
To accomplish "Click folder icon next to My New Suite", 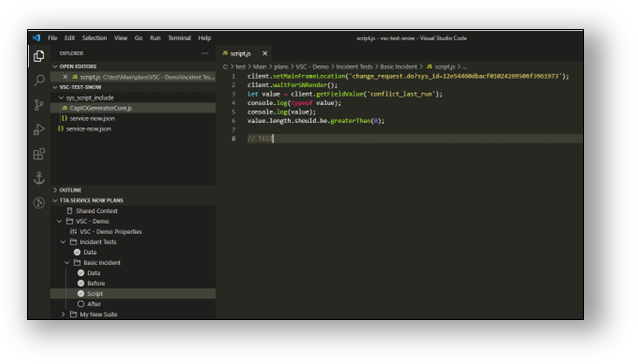I will (73, 314).
